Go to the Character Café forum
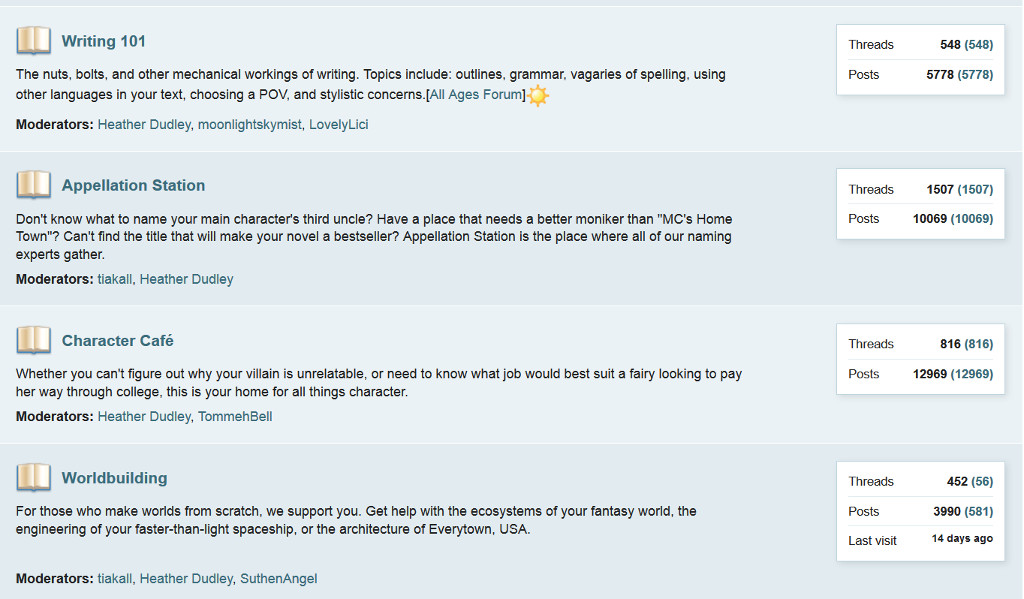Viewport: 1024px width, 599px height. point(117,340)
